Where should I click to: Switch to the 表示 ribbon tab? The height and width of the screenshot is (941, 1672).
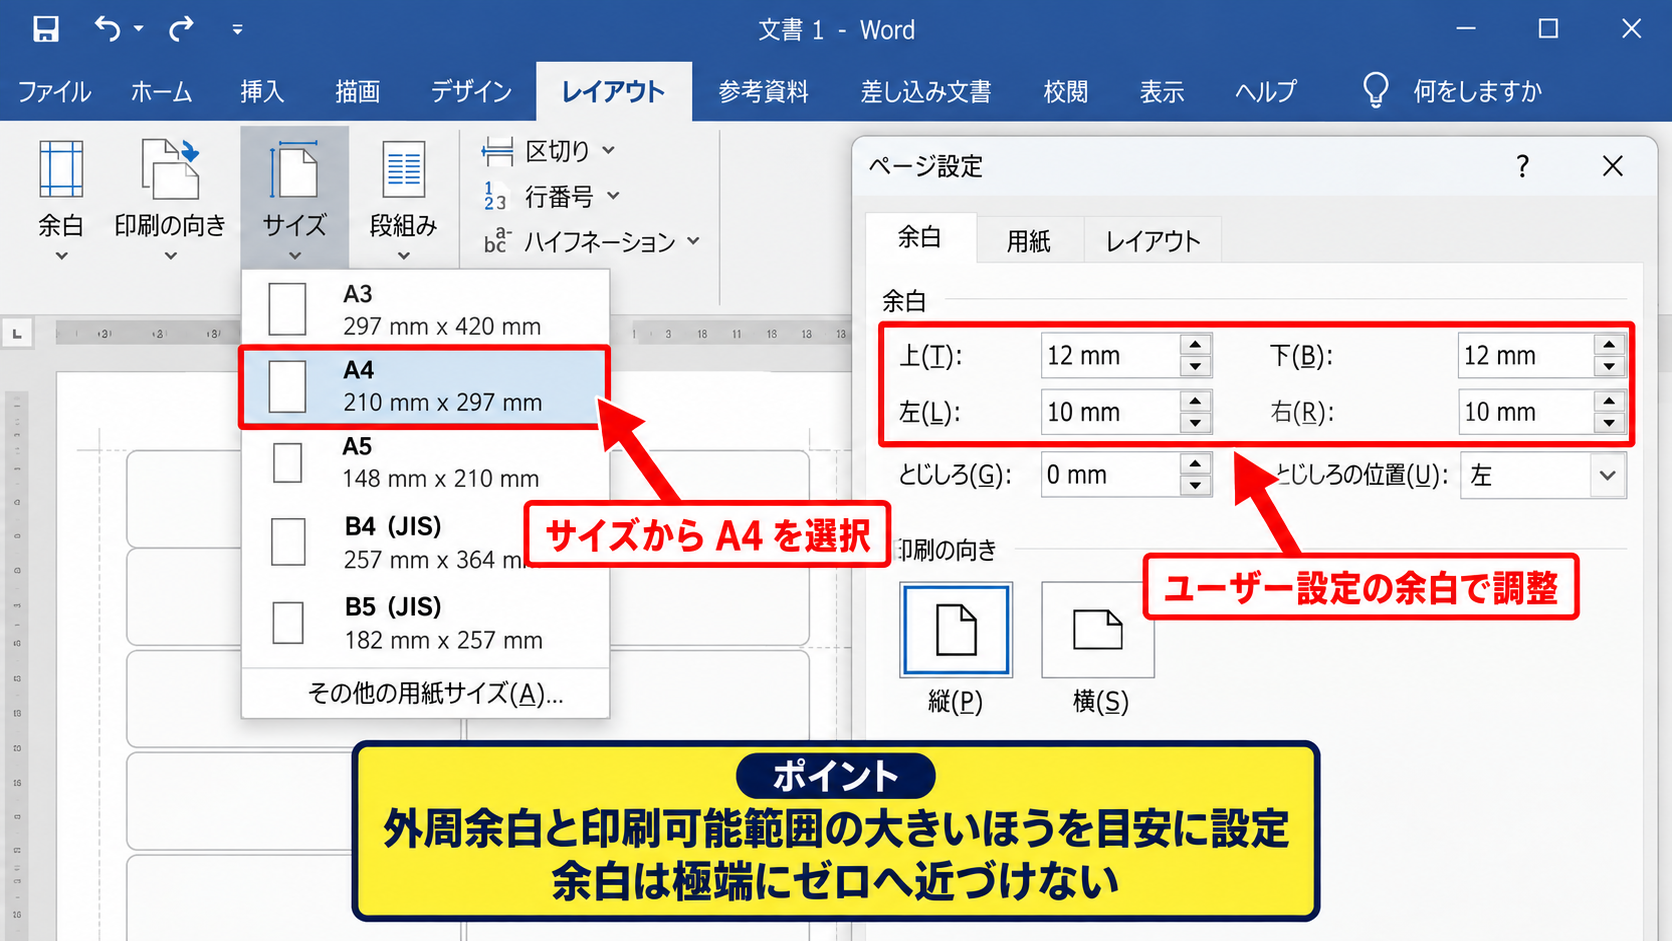pos(1162,92)
